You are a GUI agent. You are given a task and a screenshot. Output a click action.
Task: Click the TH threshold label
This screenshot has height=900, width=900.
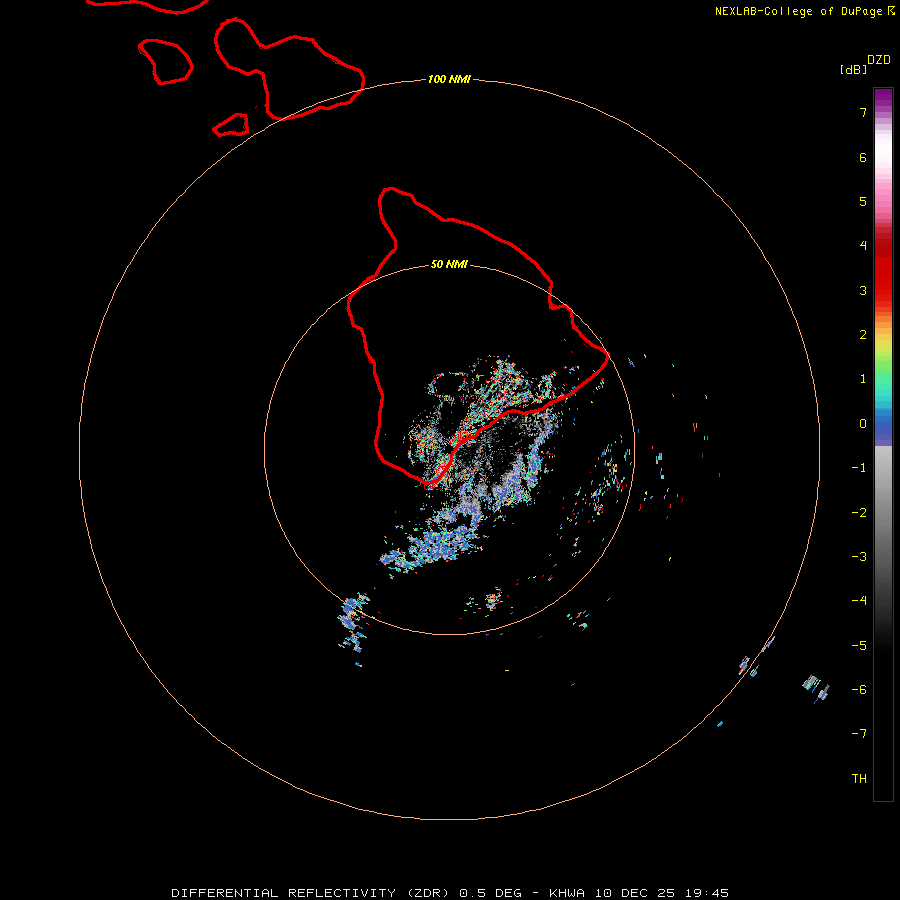pyautogui.click(x=859, y=778)
